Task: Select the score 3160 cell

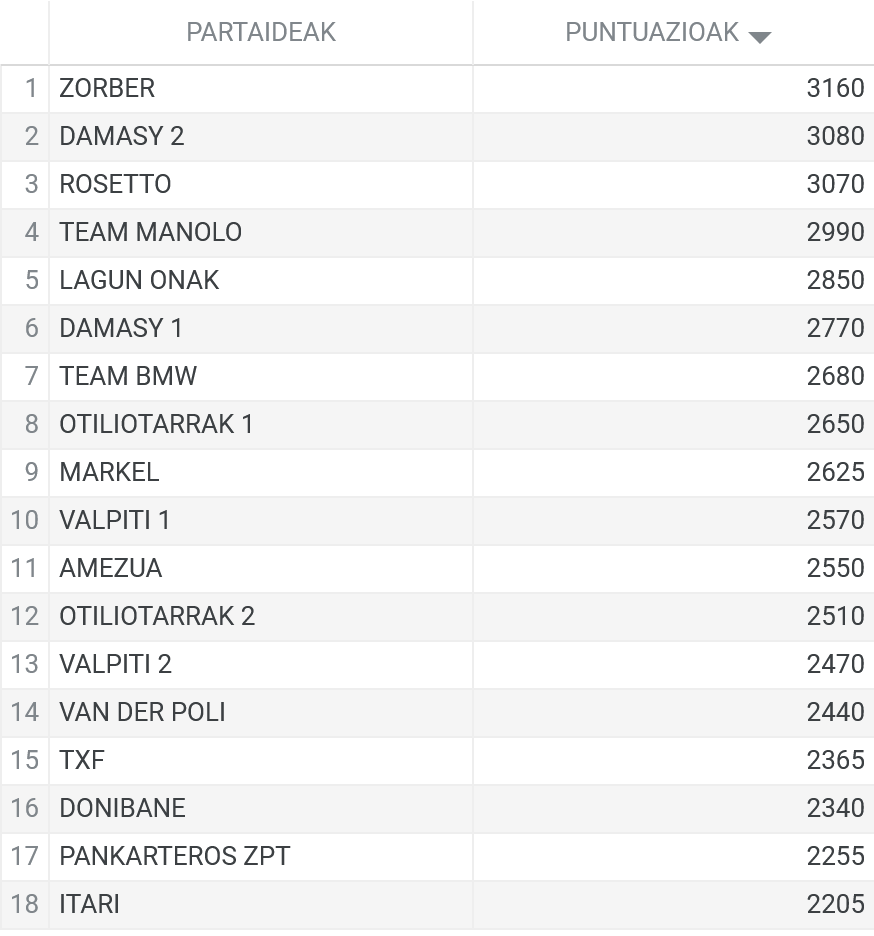Action: tap(673, 88)
